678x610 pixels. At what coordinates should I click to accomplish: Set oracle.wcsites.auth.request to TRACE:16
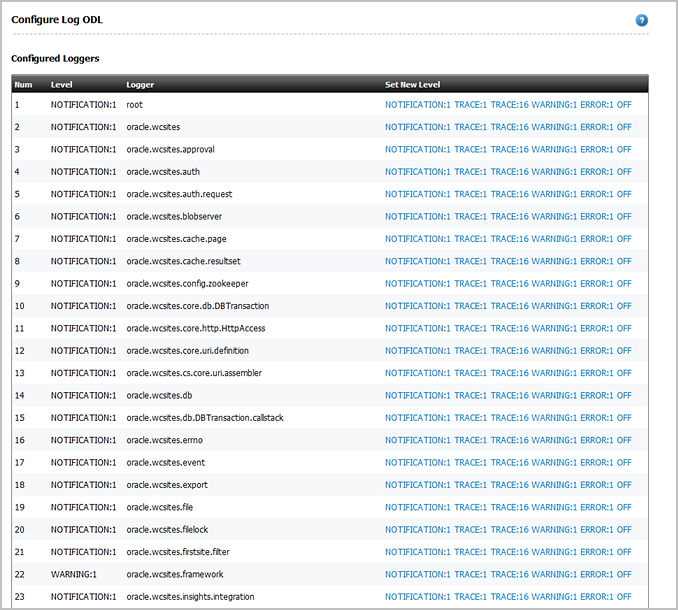tap(509, 194)
